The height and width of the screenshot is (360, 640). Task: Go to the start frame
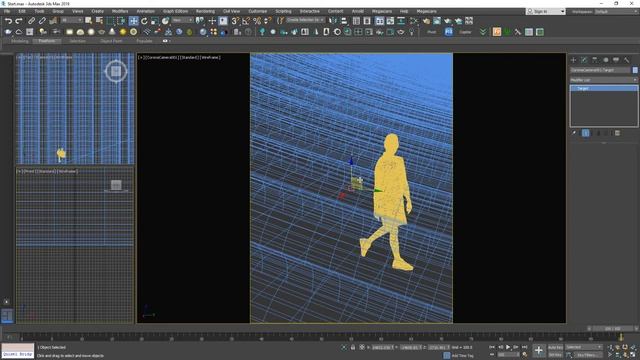point(492,347)
